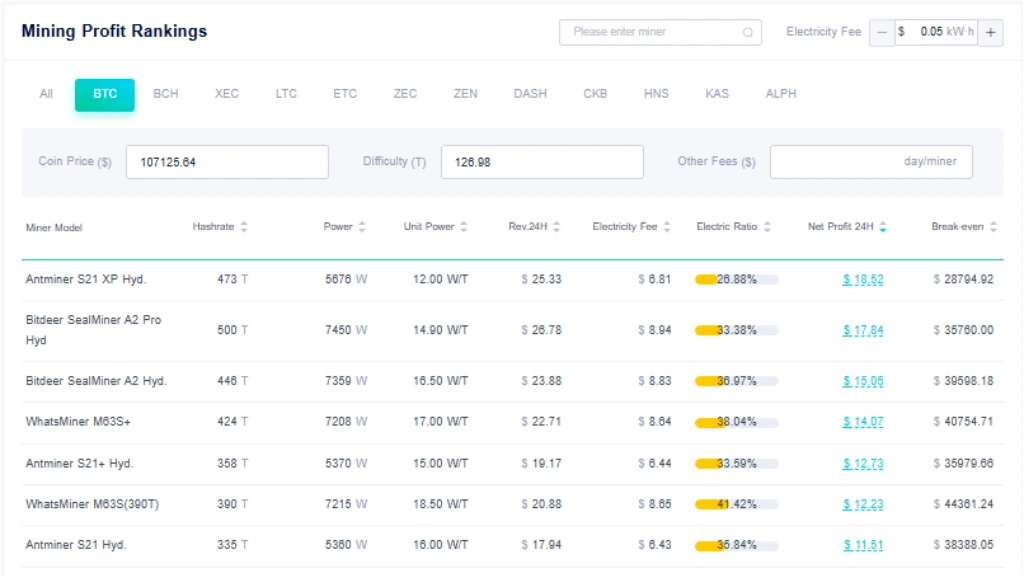Increase electricity fee with plus button
The height and width of the screenshot is (576, 1024).
[x=990, y=32]
